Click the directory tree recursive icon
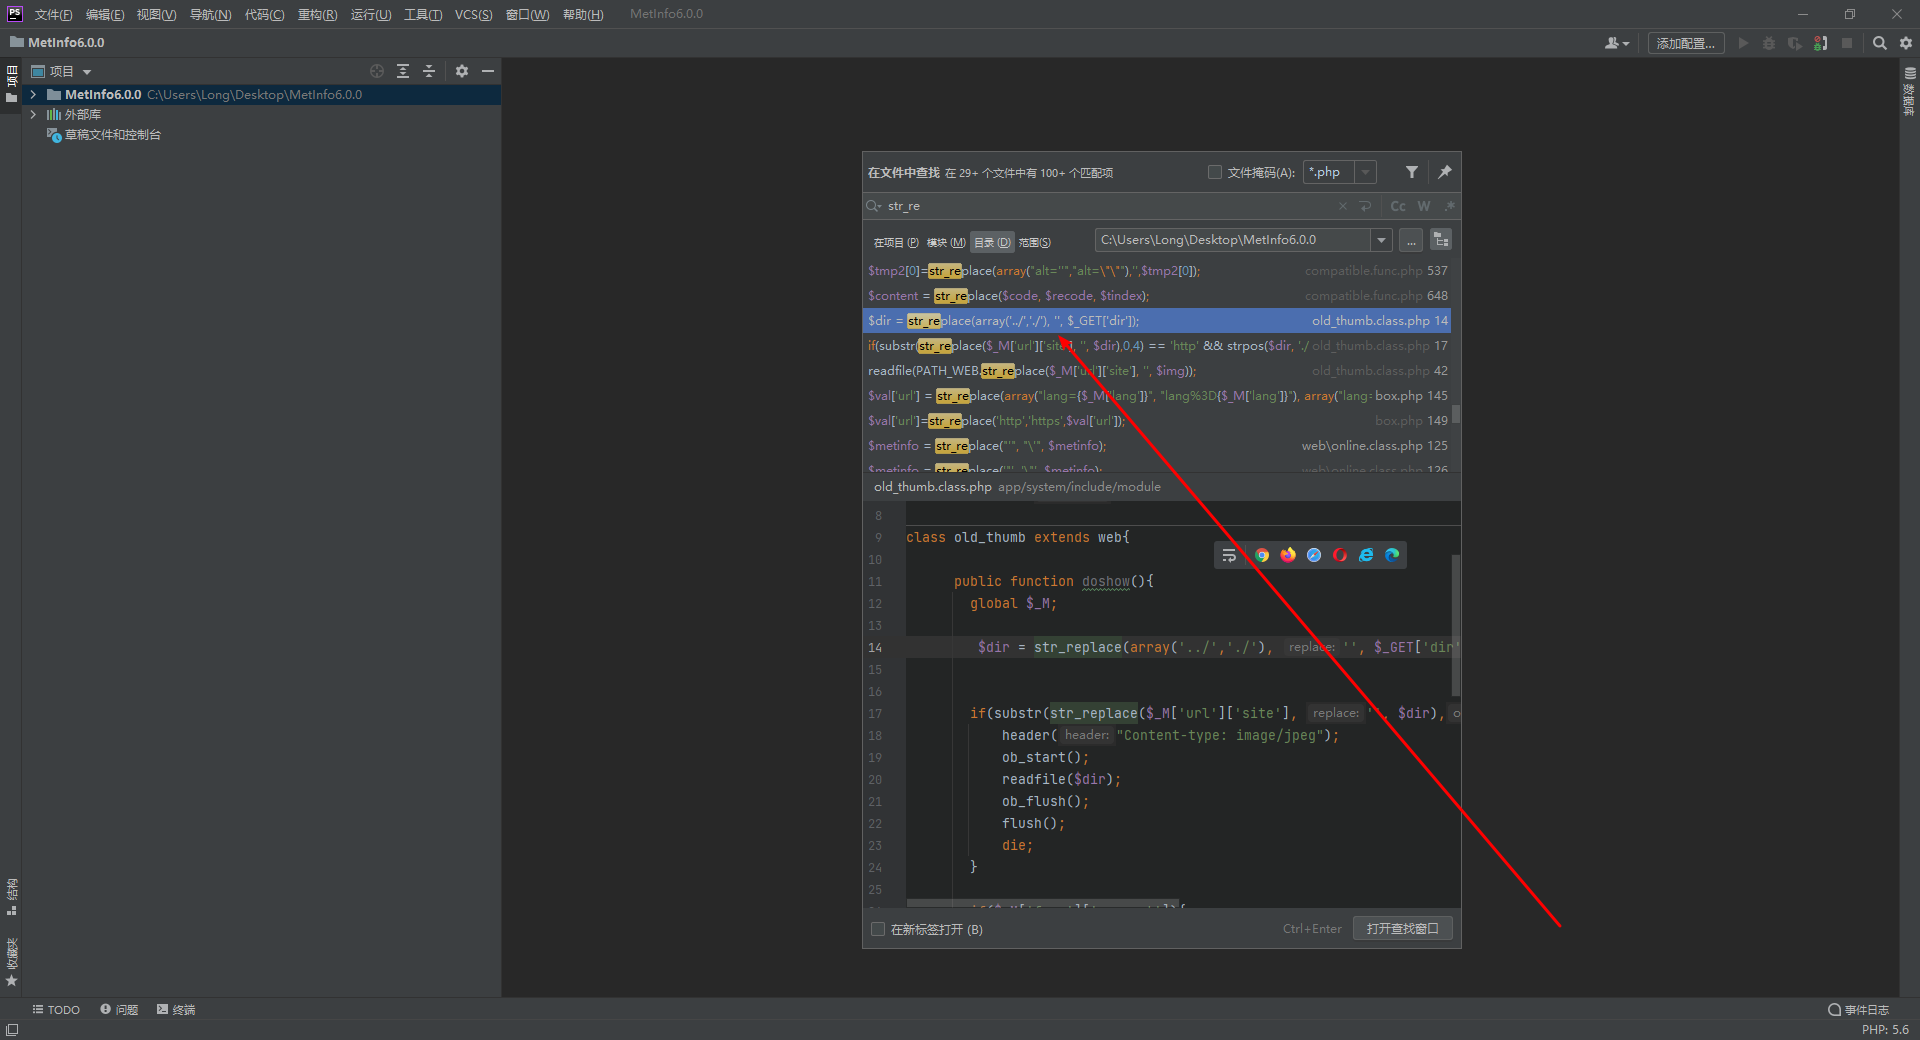 (x=1441, y=240)
